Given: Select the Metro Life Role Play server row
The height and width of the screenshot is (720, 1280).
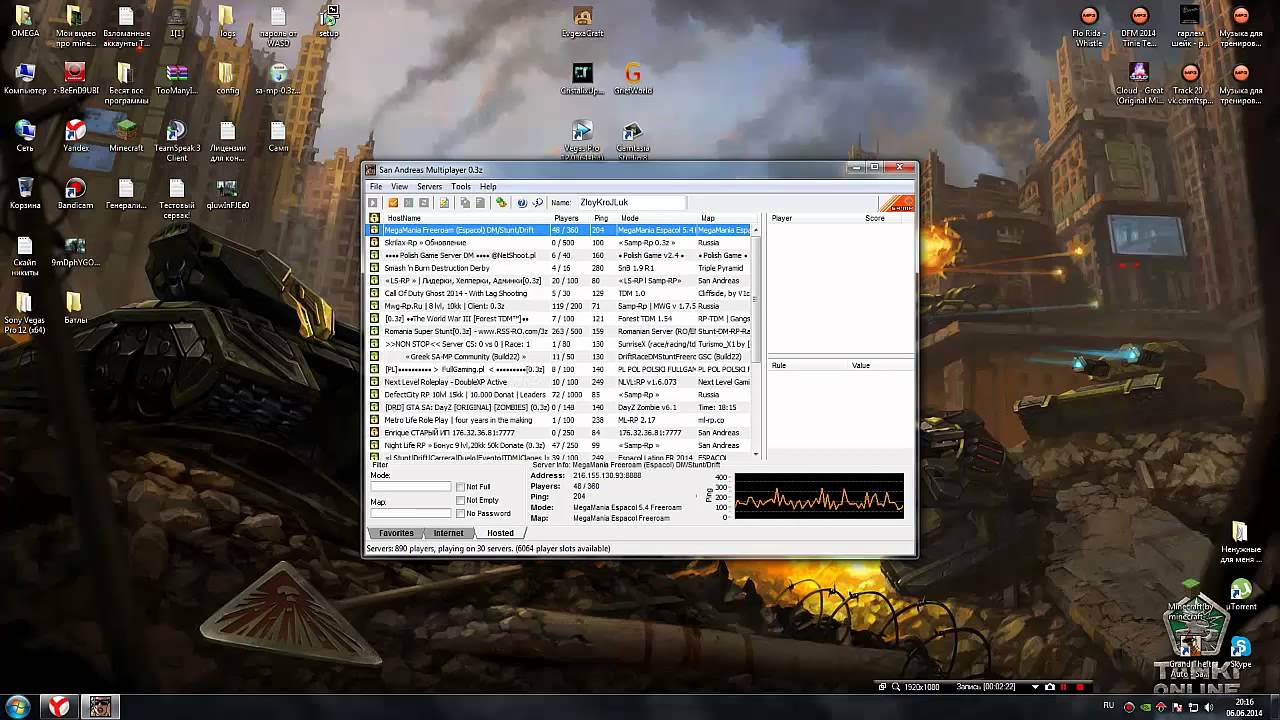Looking at the screenshot, I should coord(560,420).
